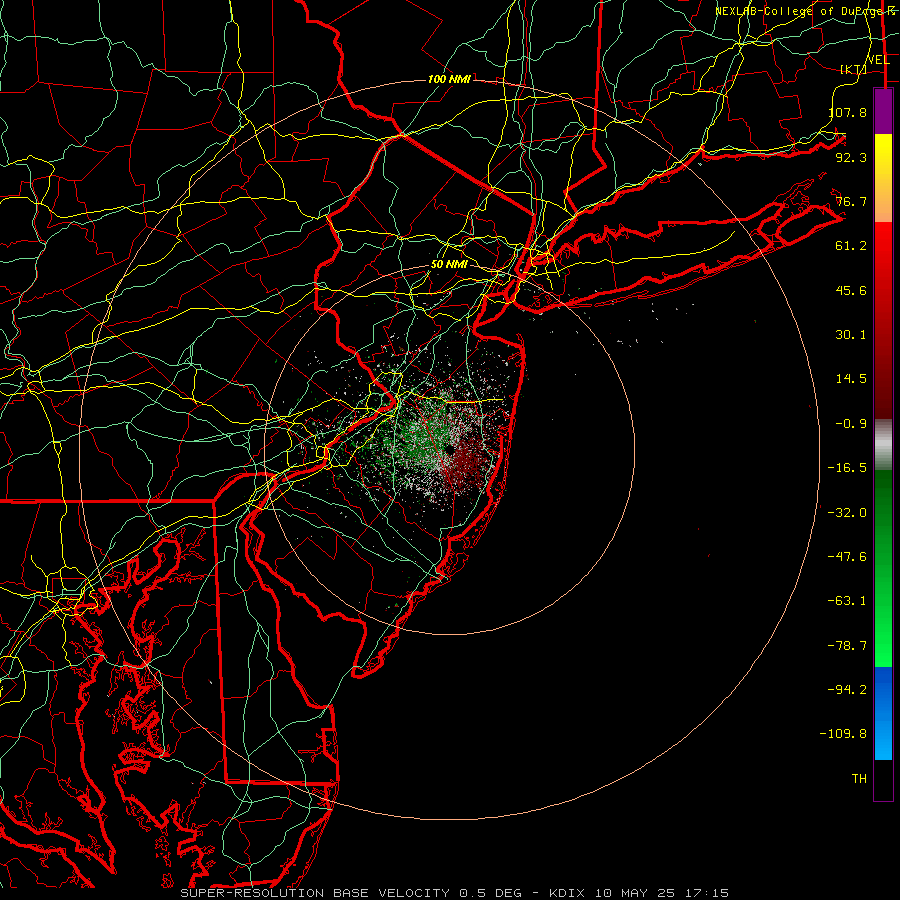Click the -78.7 velocity scale value
The height and width of the screenshot is (900, 900).
(x=847, y=646)
